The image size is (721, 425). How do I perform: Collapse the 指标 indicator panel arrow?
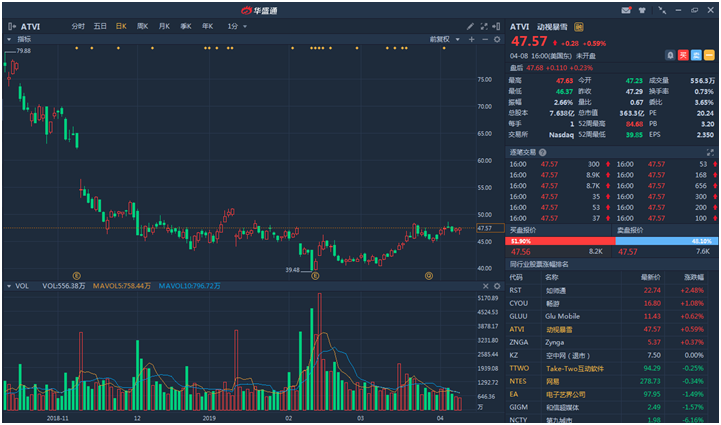point(10,38)
